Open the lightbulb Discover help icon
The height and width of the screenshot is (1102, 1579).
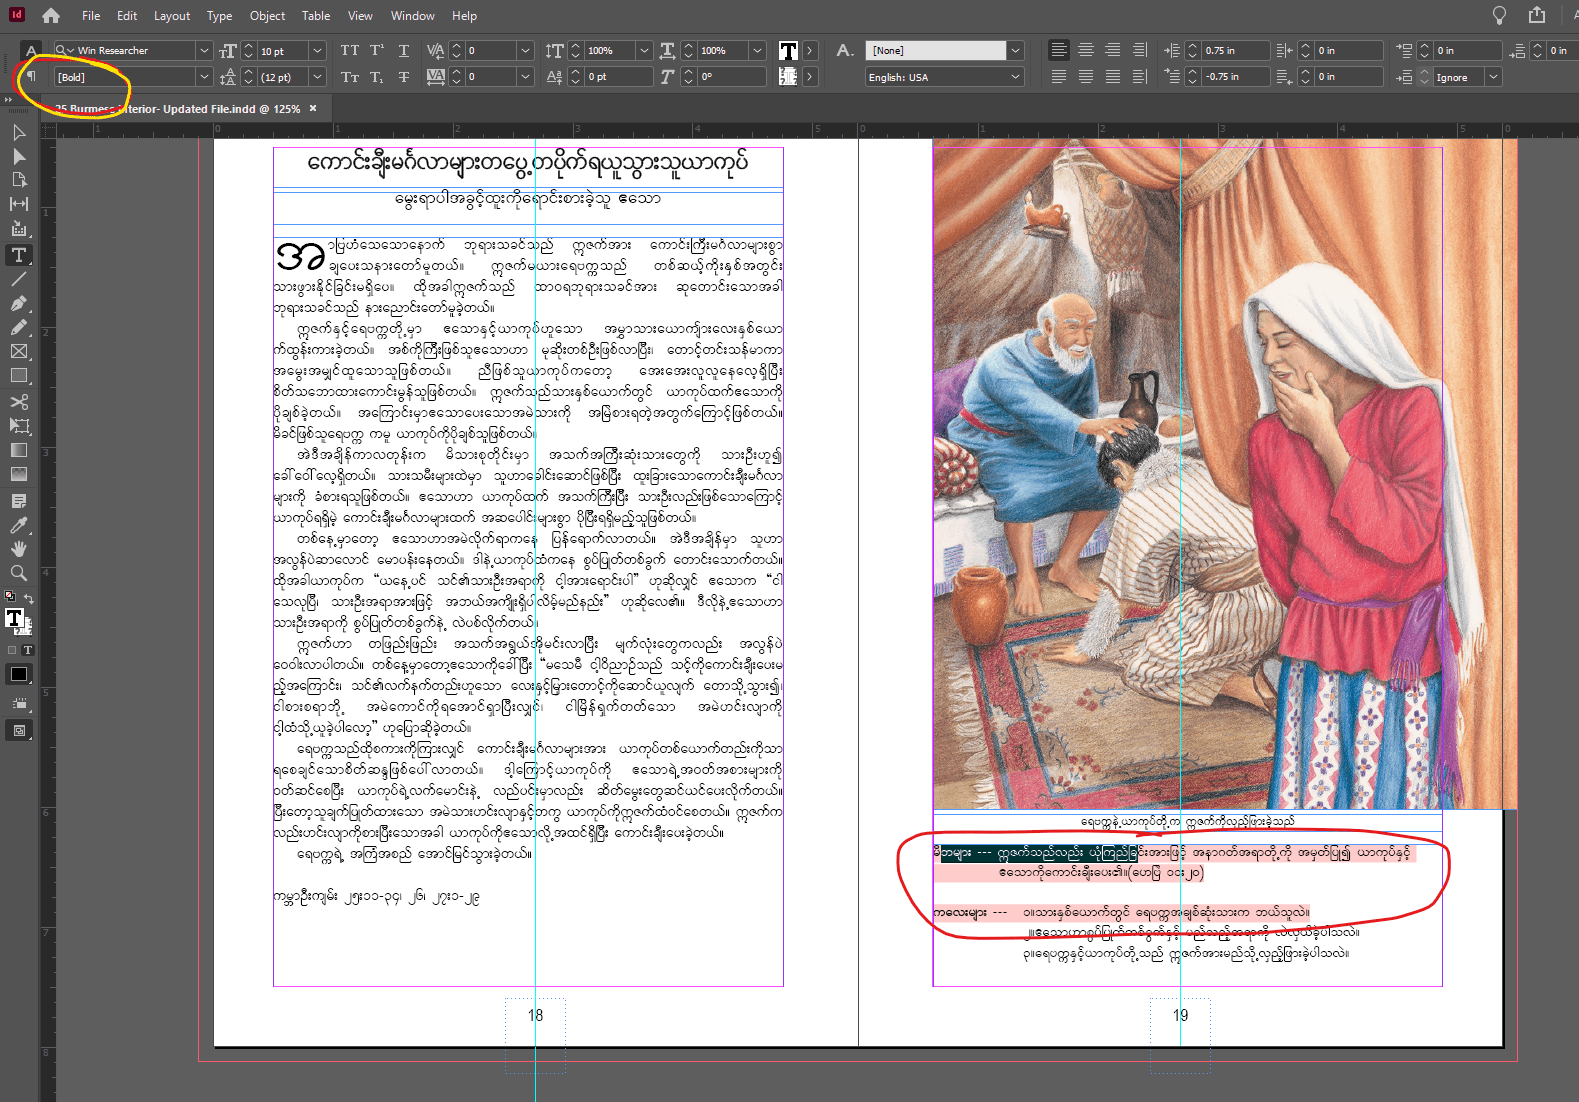[x=1499, y=15]
